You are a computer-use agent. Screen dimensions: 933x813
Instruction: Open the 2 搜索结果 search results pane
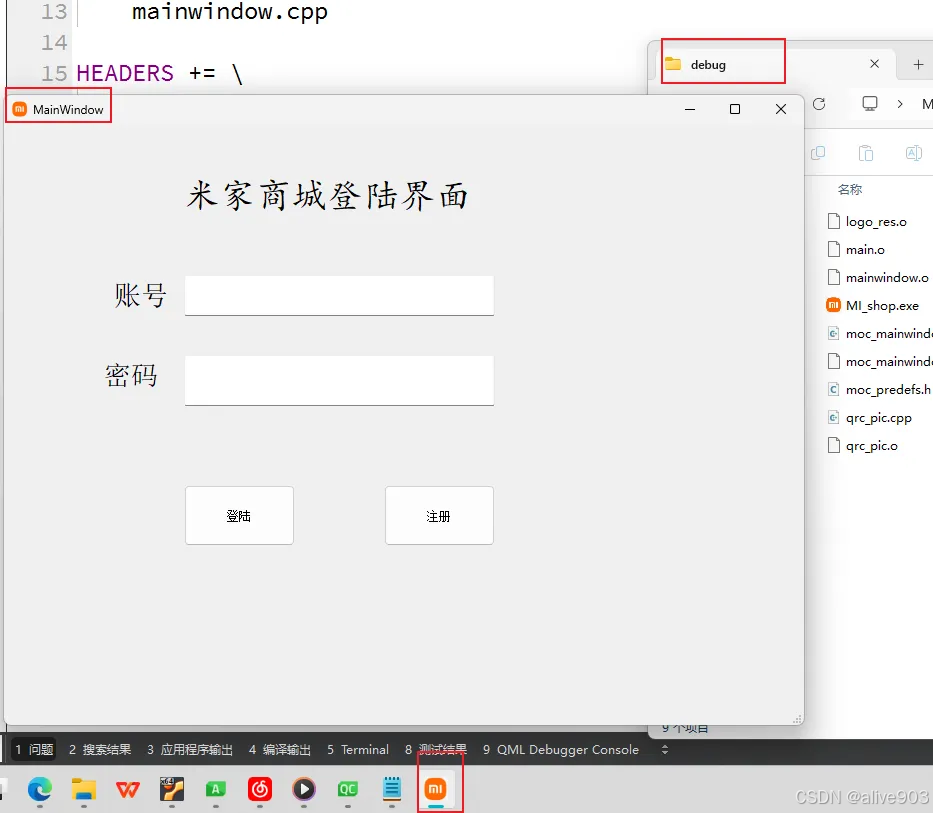tap(100, 749)
